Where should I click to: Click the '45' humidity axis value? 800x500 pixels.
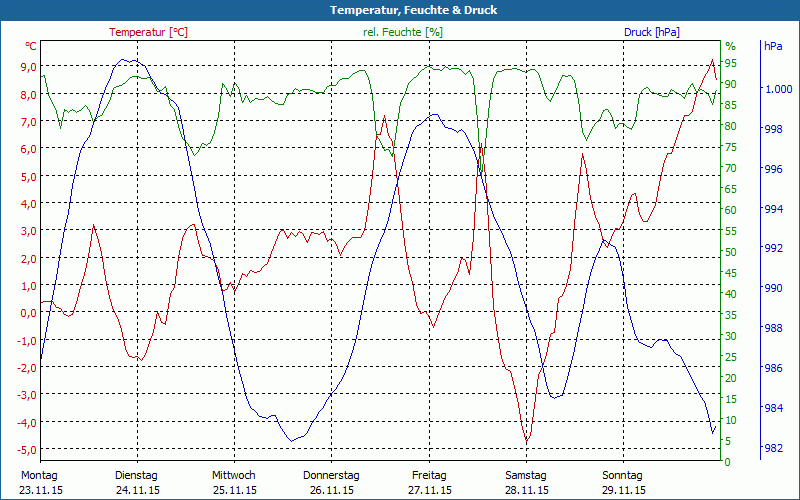click(731, 273)
